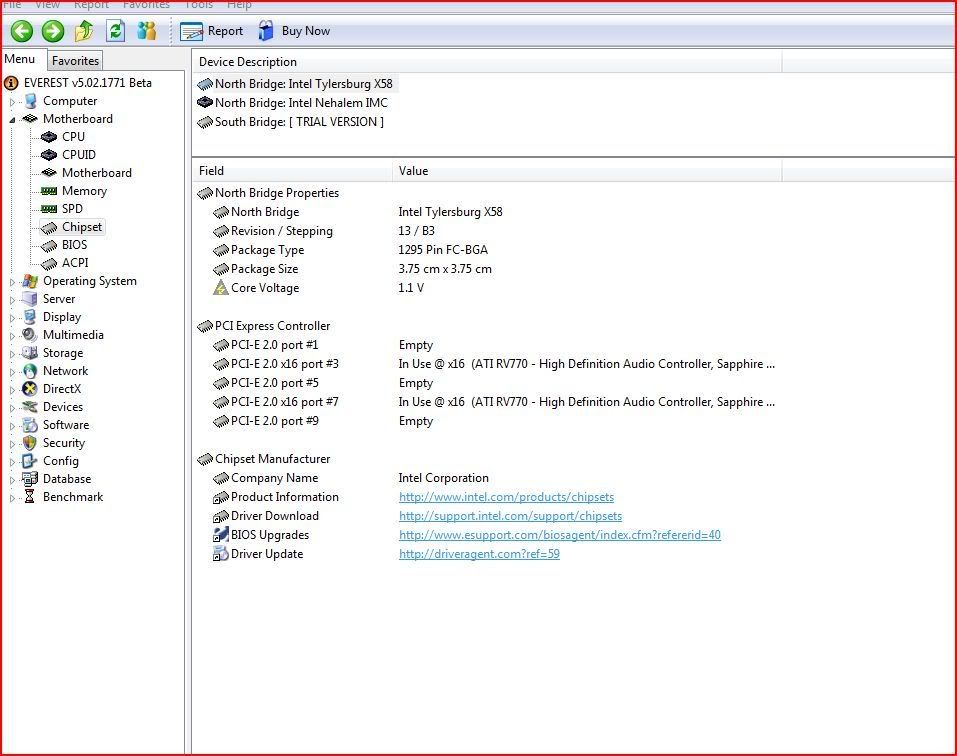The height and width of the screenshot is (756, 957).
Task: Open the intel.com products chipsets link
Action: pyautogui.click(x=506, y=497)
